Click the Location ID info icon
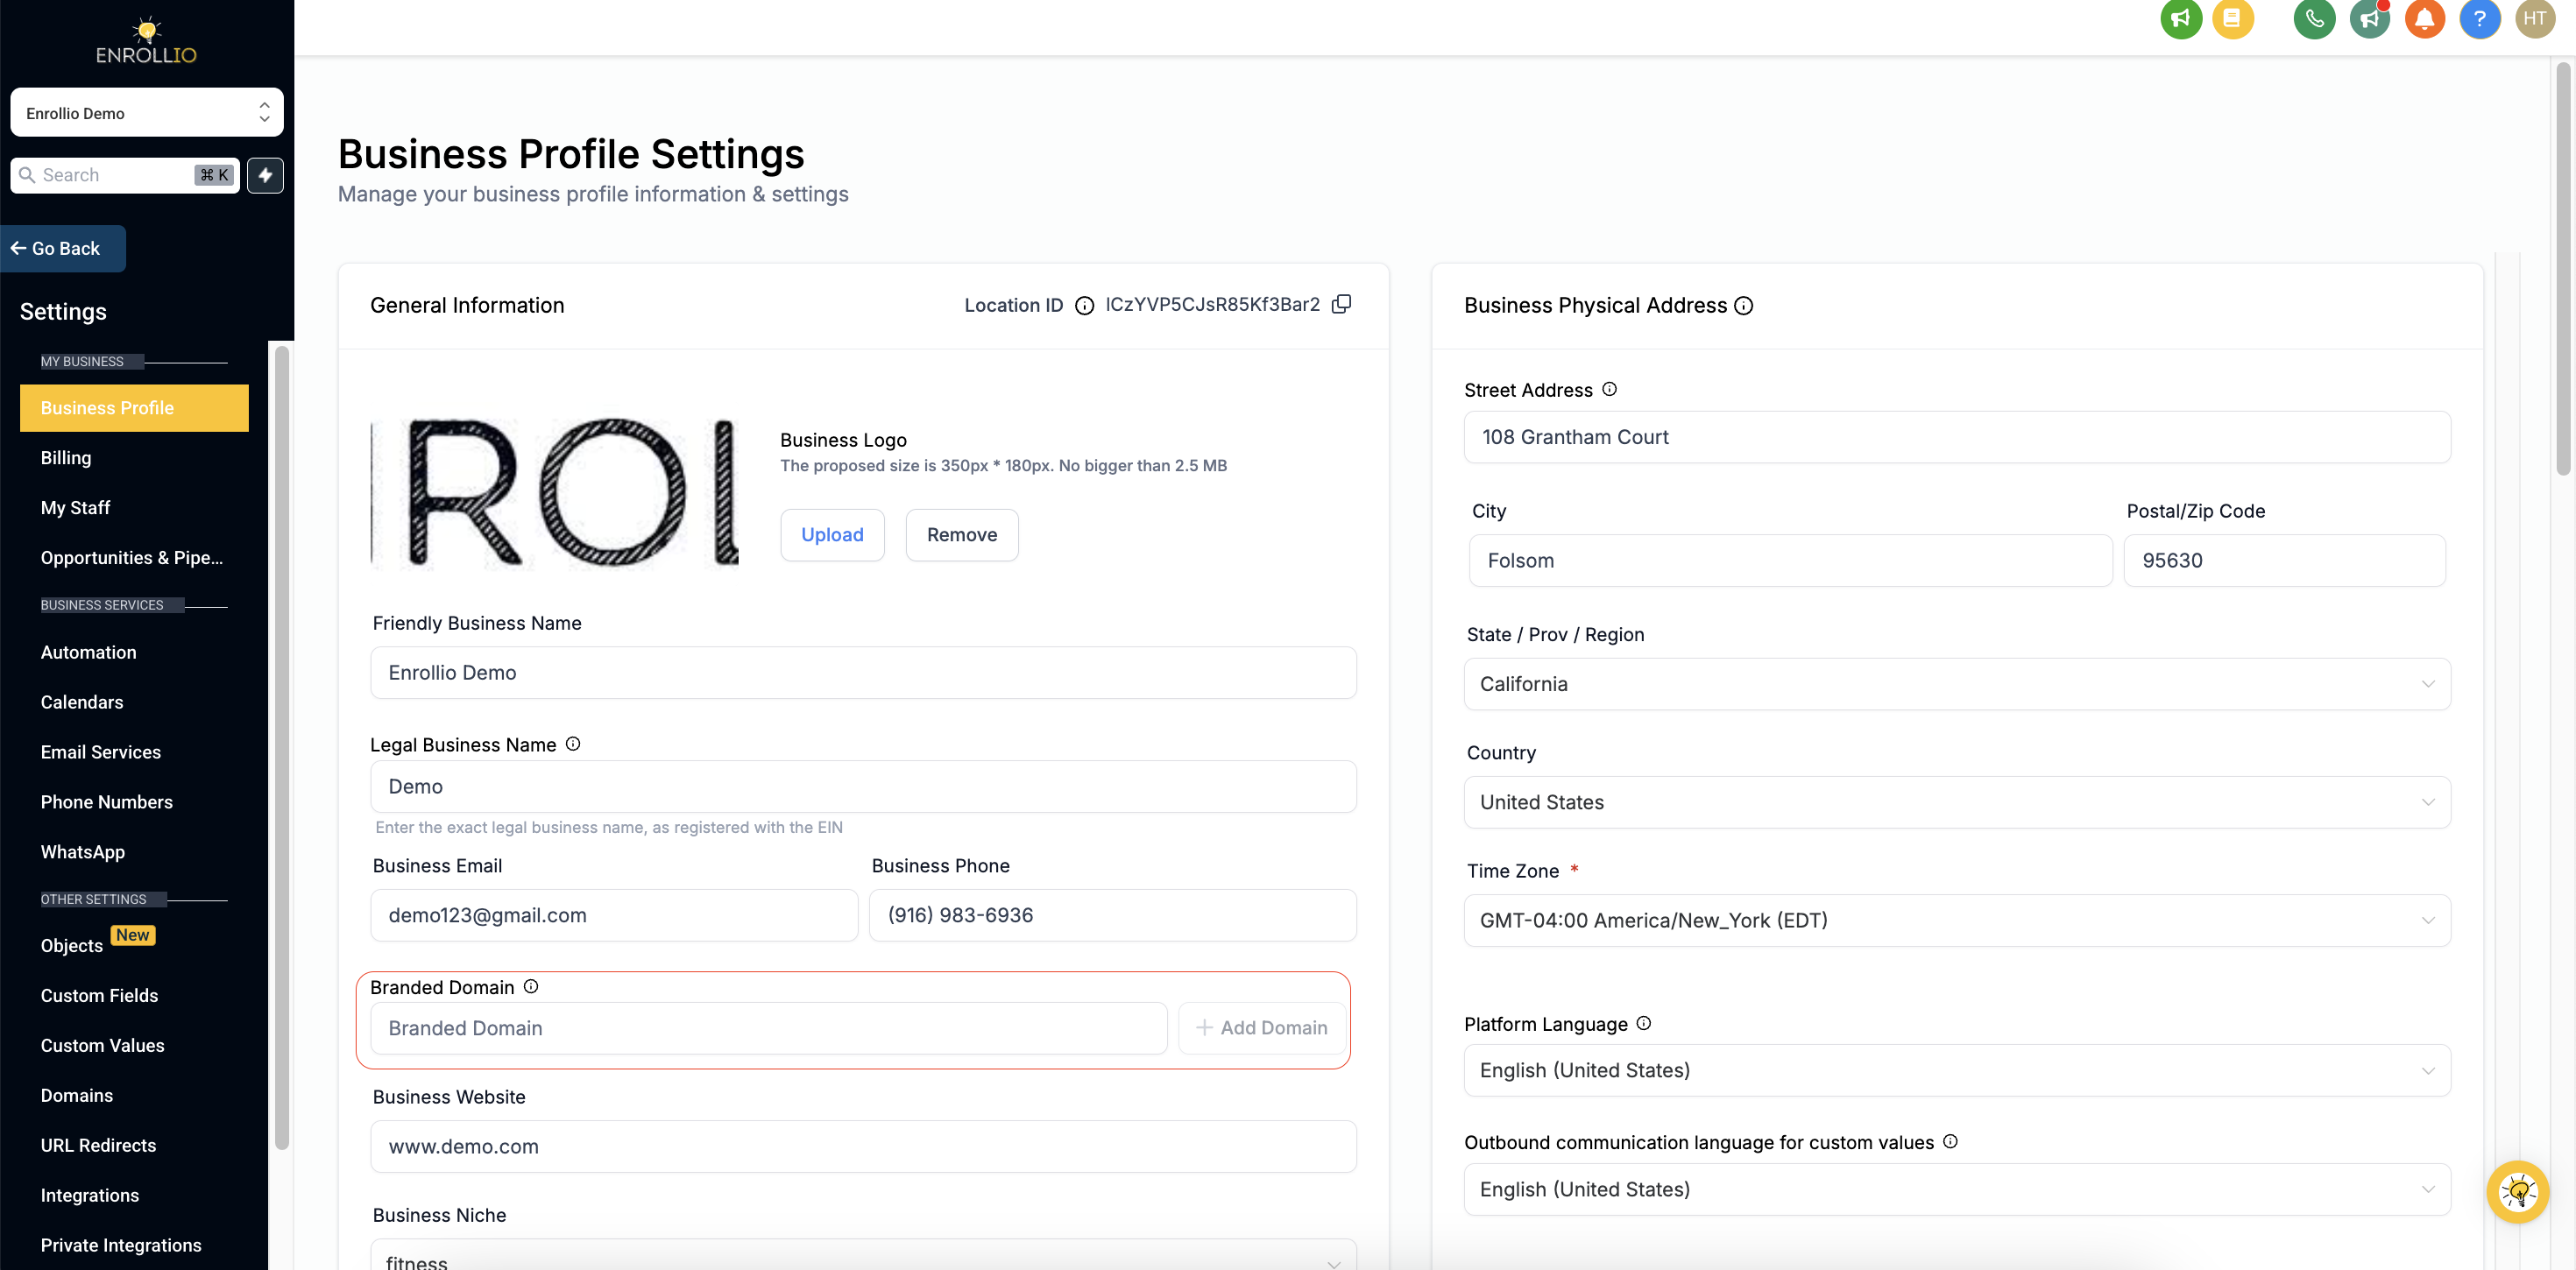The height and width of the screenshot is (1270, 2576). (x=1084, y=305)
